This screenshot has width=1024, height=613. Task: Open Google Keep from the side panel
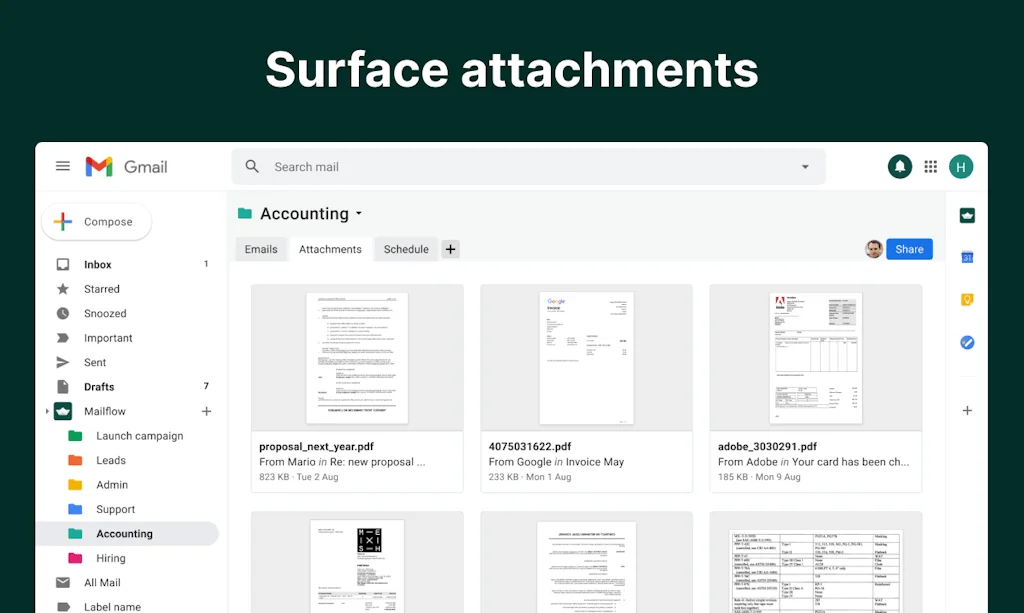tap(966, 299)
